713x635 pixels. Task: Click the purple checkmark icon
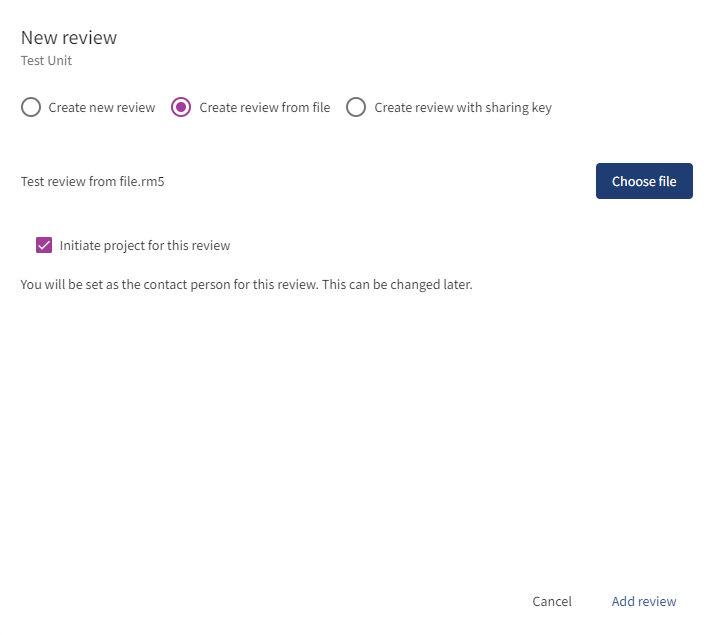44,245
